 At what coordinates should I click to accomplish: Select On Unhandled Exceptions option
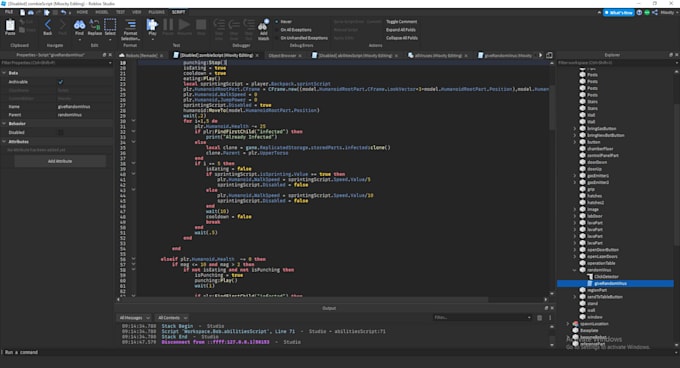click(x=302, y=38)
